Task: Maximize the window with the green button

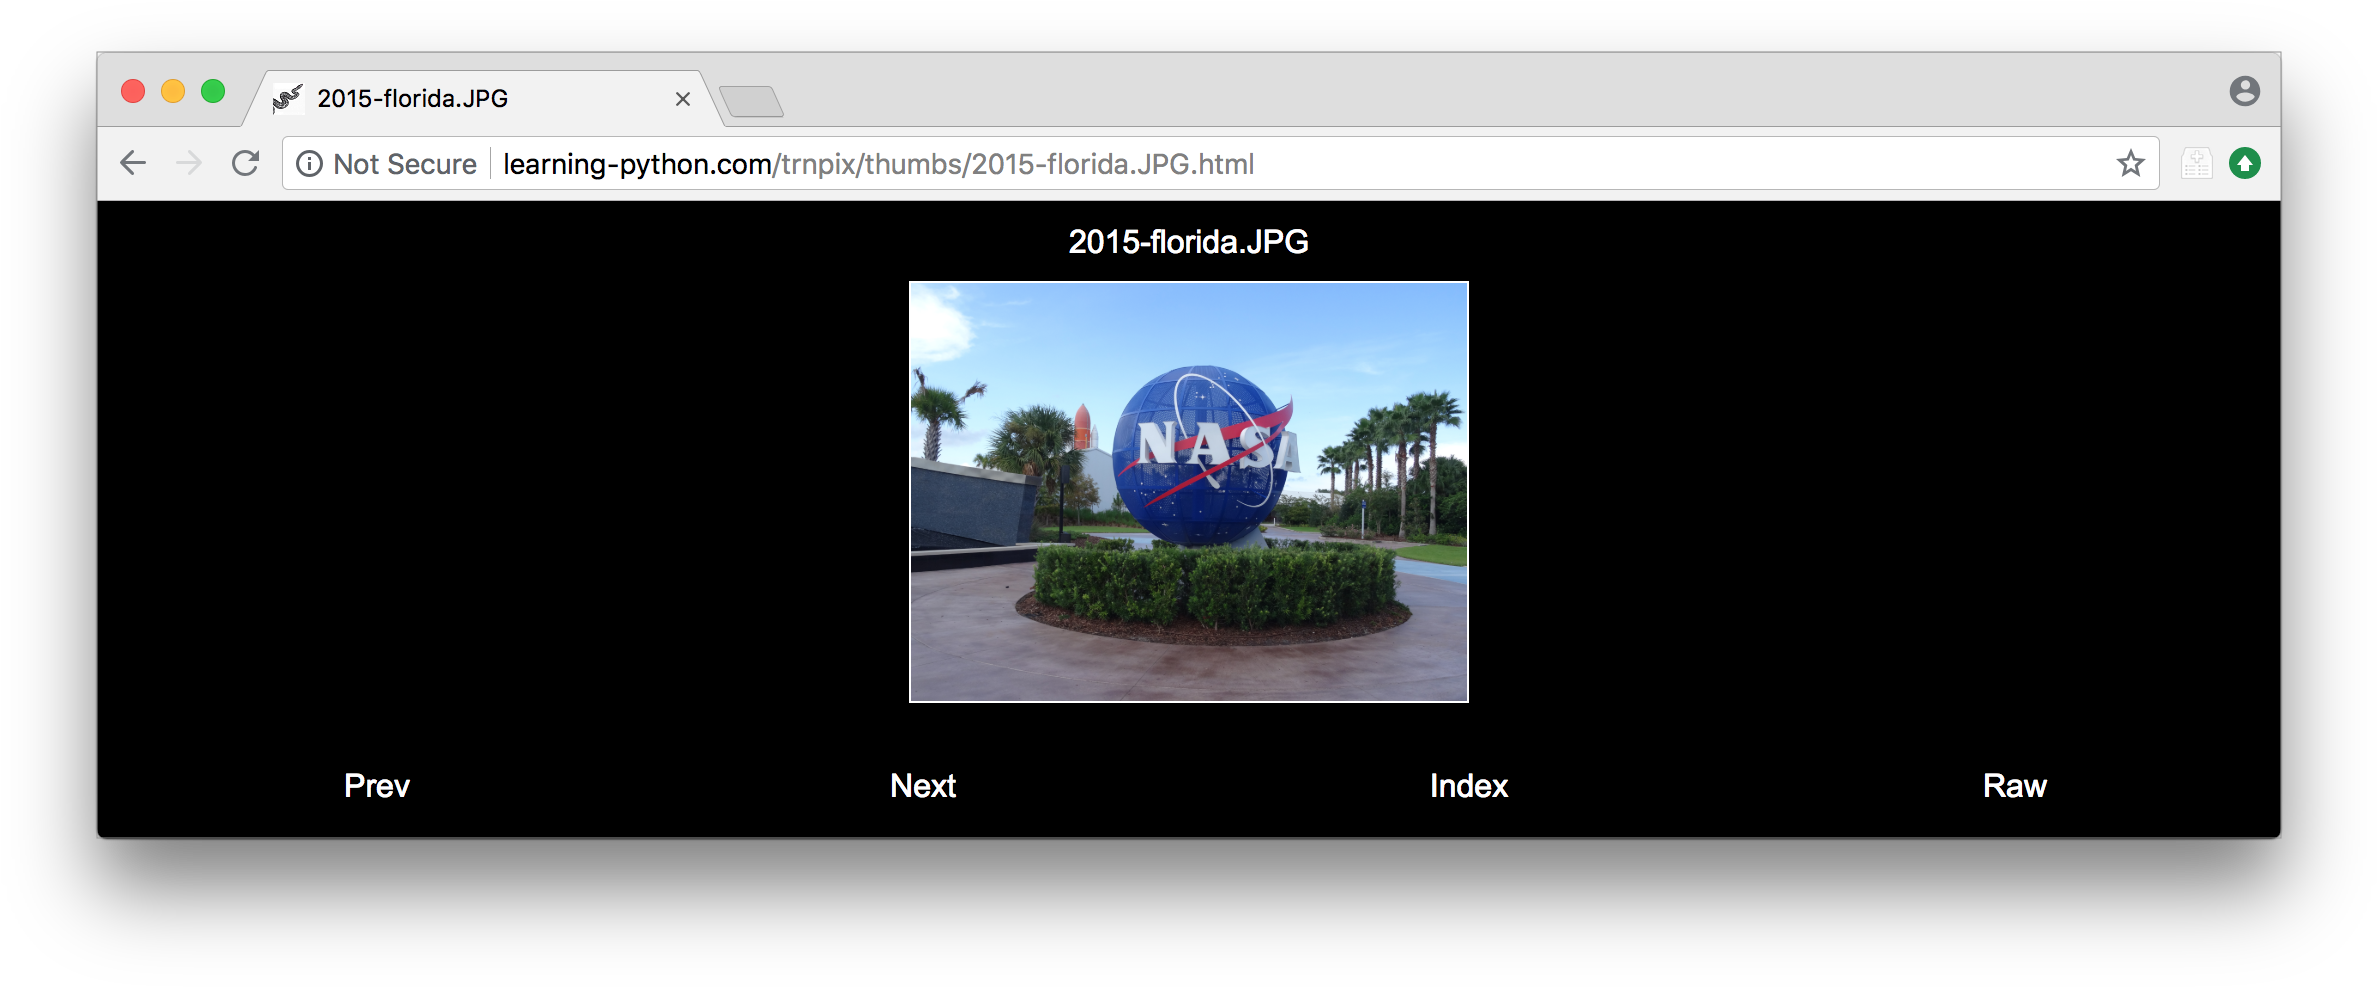Action: coord(213,91)
